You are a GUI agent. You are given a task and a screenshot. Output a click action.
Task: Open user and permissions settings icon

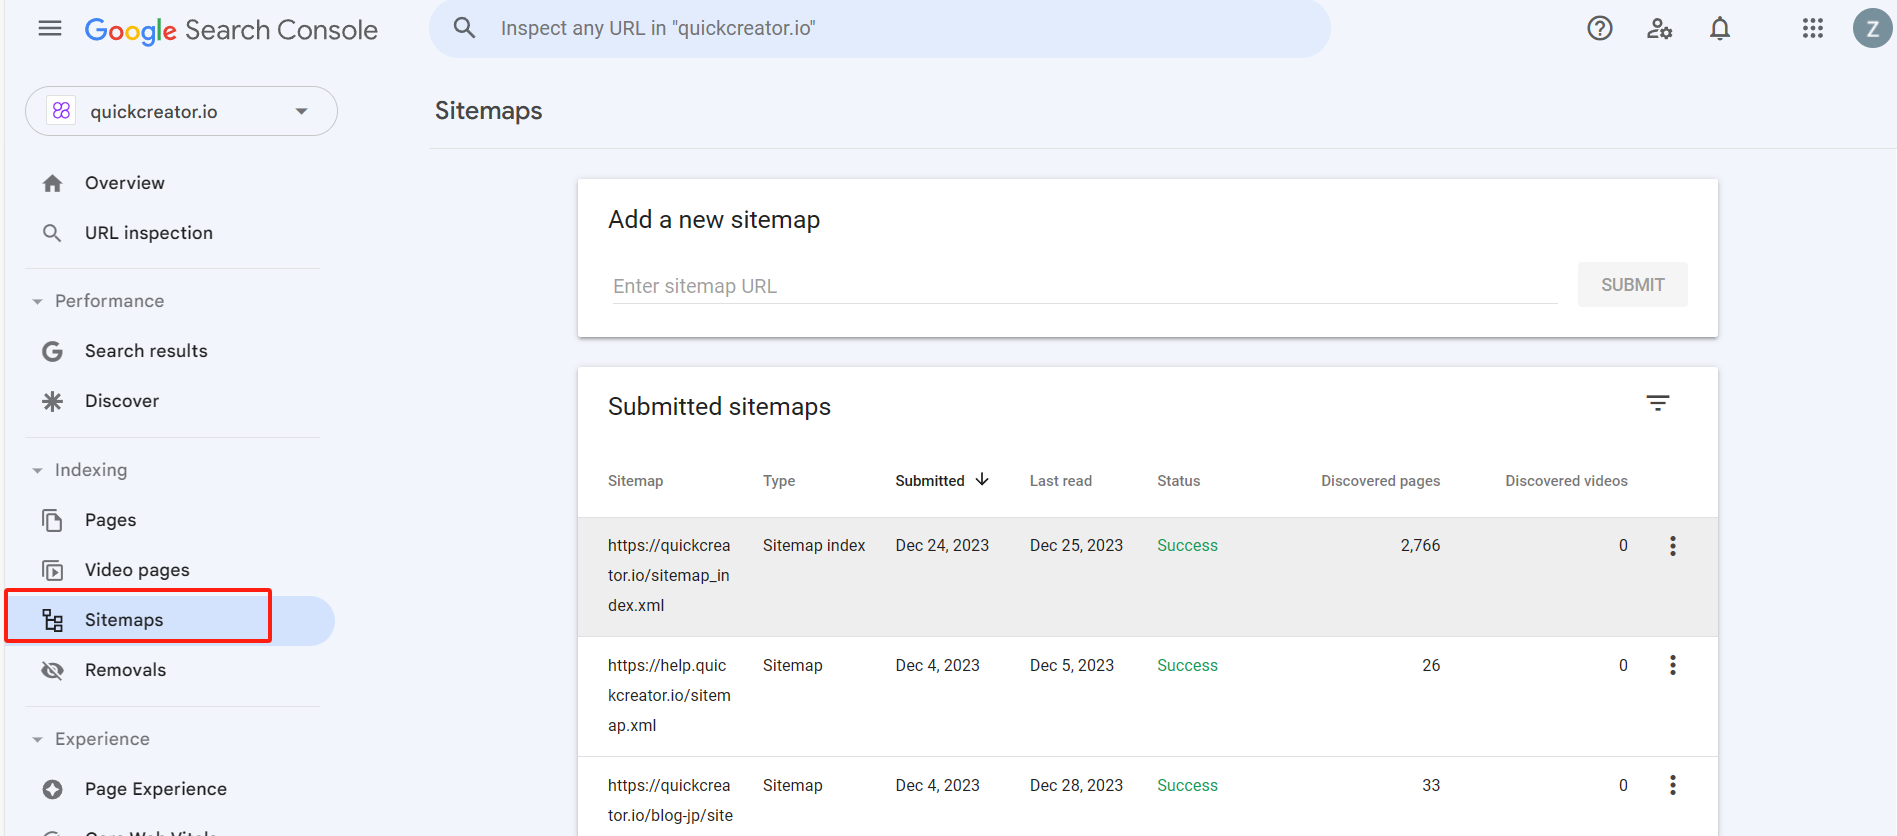pyautogui.click(x=1660, y=28)
